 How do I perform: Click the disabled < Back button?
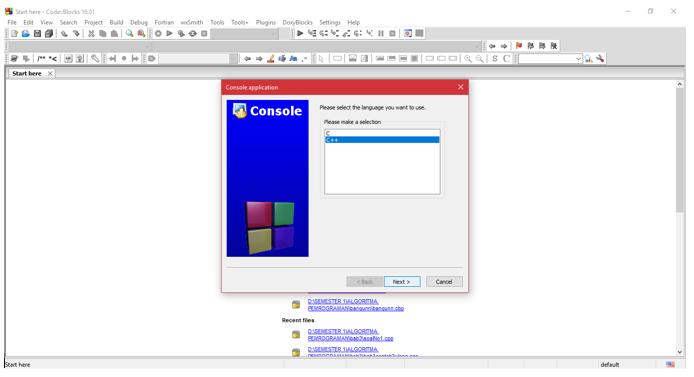364,281
